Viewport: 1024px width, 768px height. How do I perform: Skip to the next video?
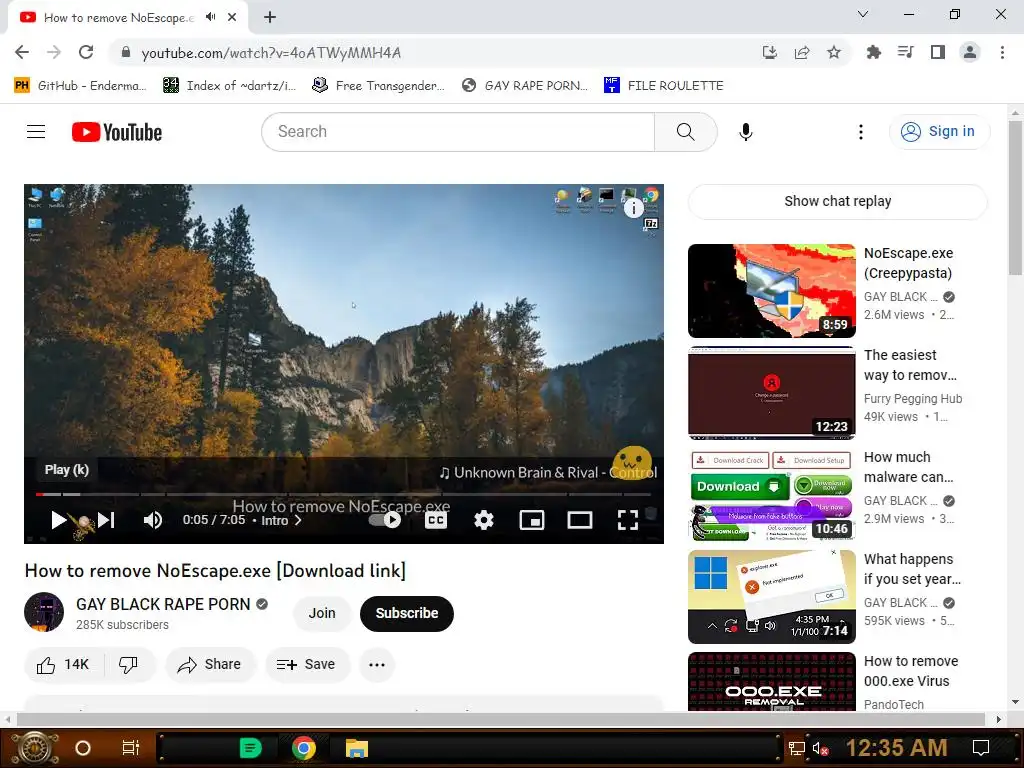click(x=106, y=520)
